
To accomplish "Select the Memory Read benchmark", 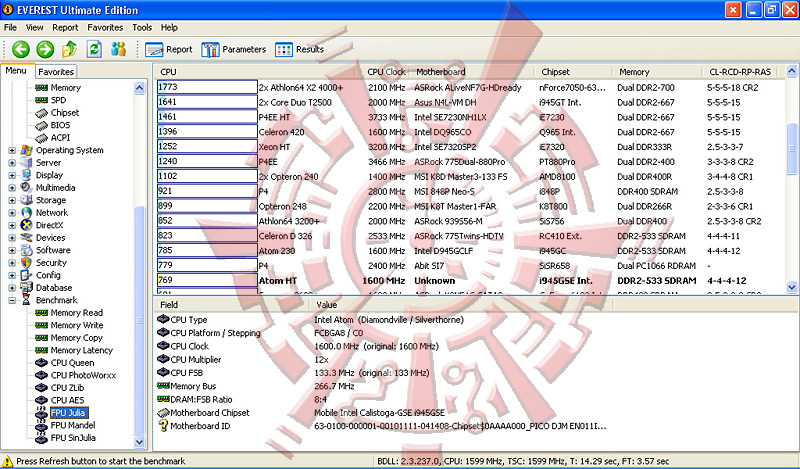I will 77,313.
